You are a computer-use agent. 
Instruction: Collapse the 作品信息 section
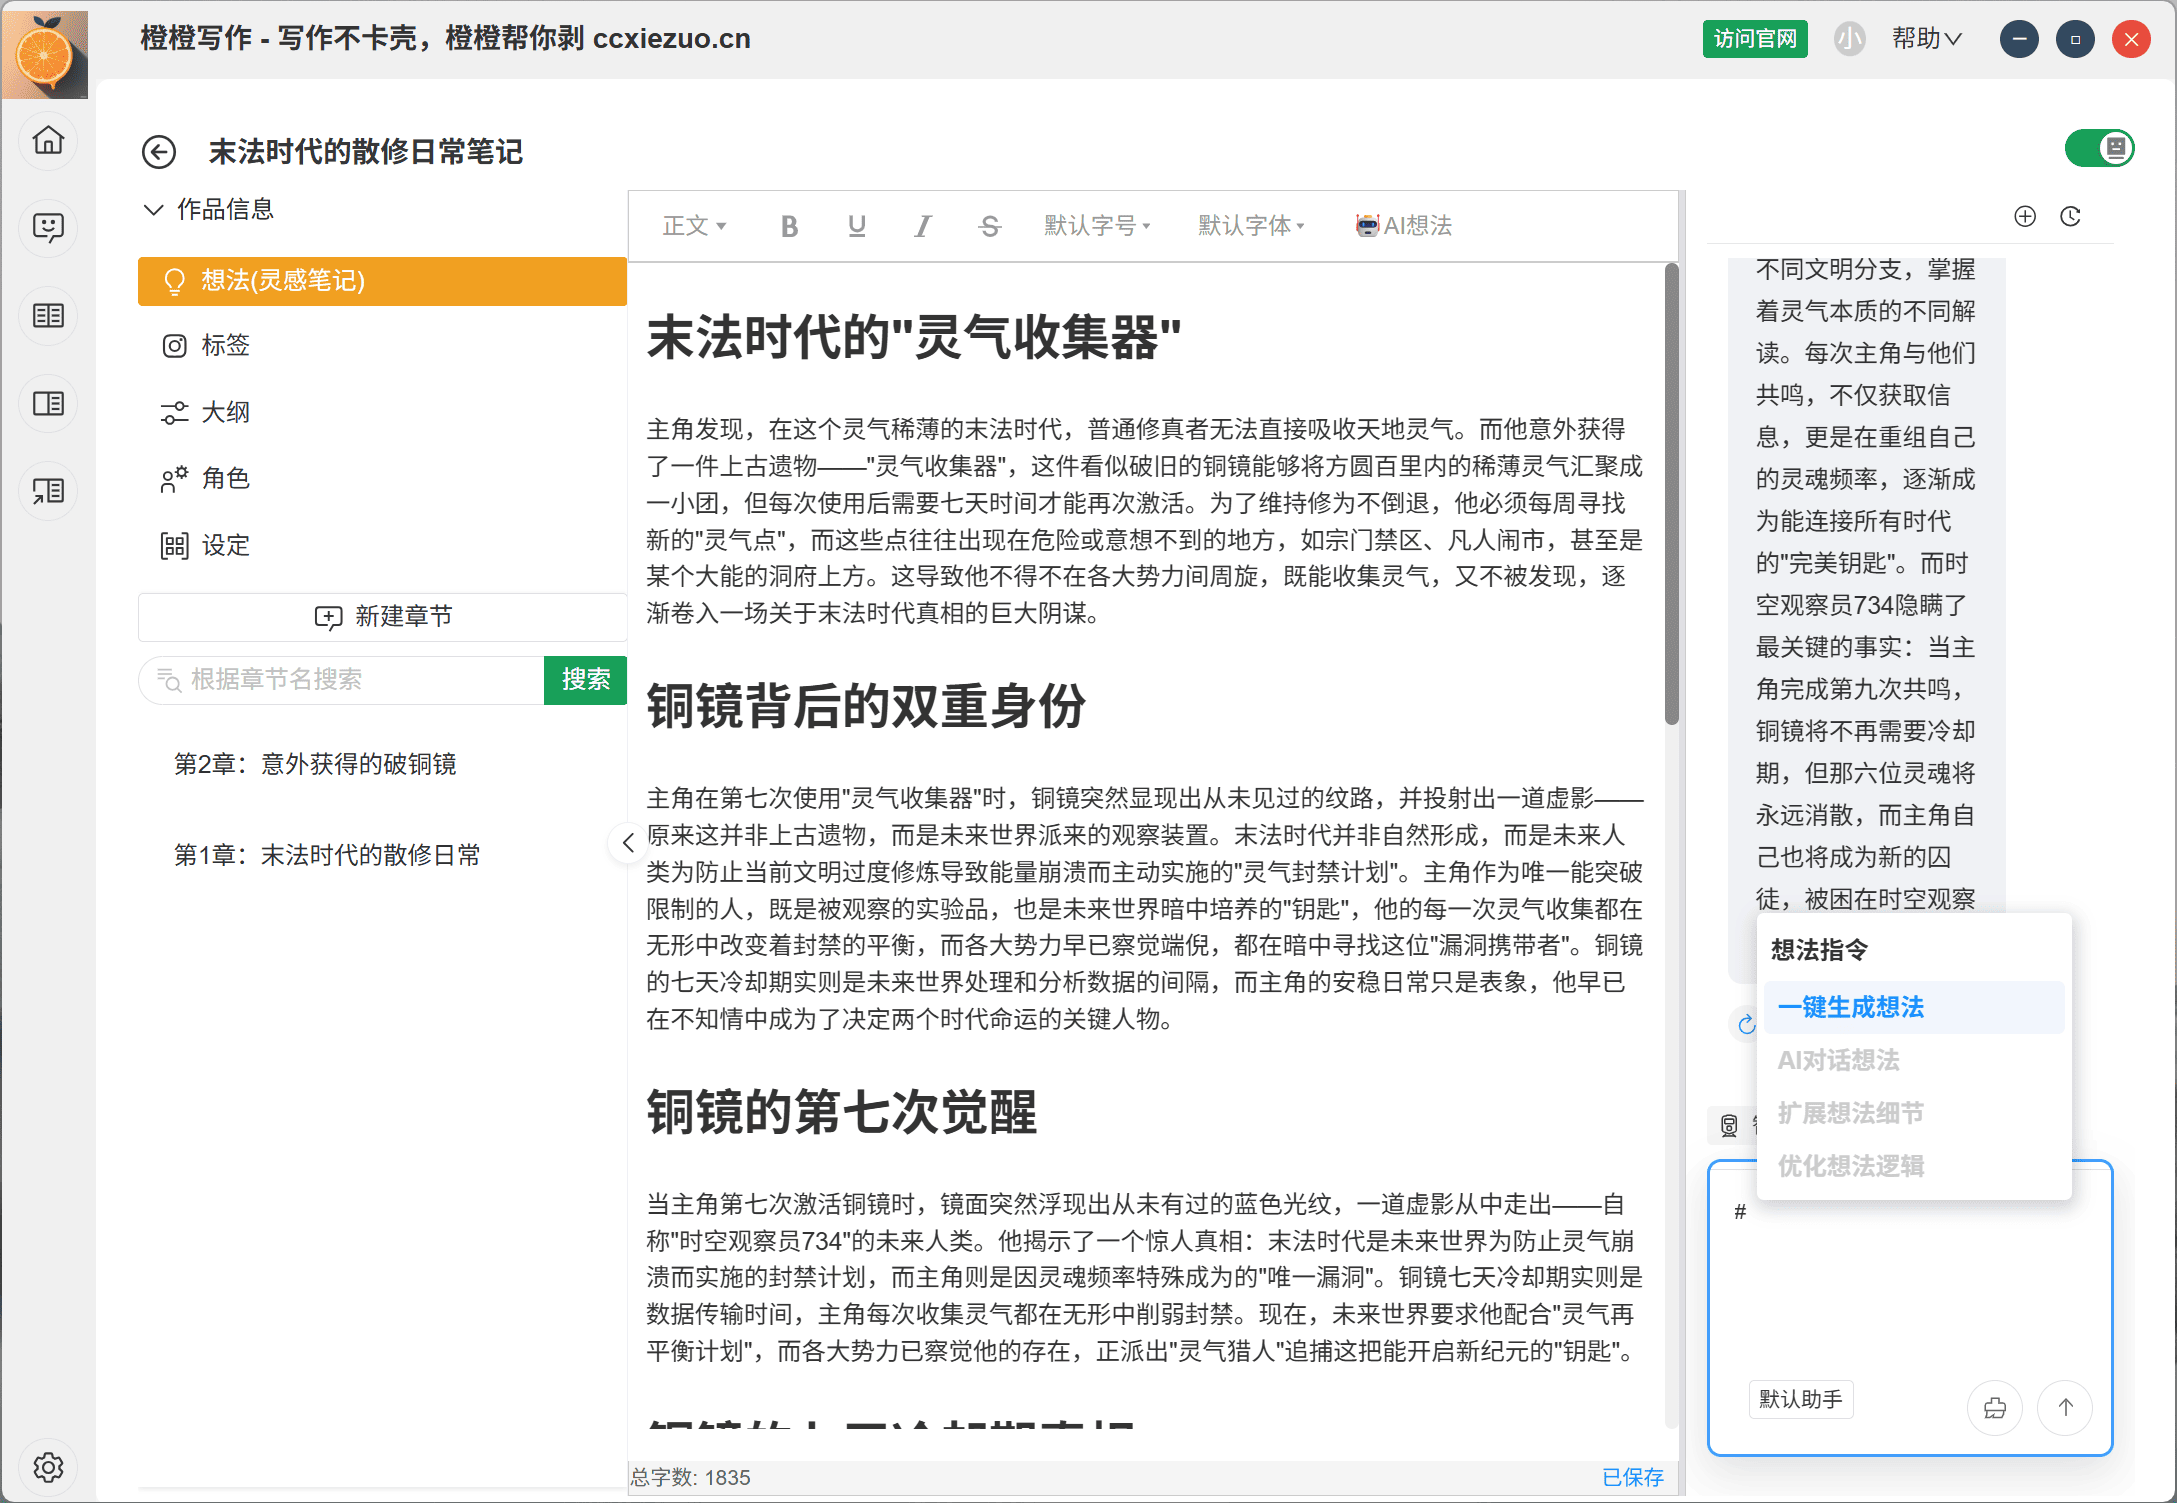click(154, 210)
